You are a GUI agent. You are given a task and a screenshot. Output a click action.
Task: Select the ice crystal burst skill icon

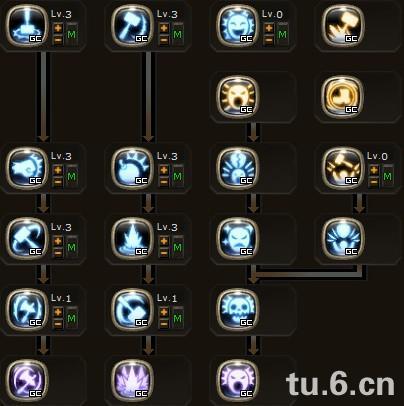tap(132, 239)
